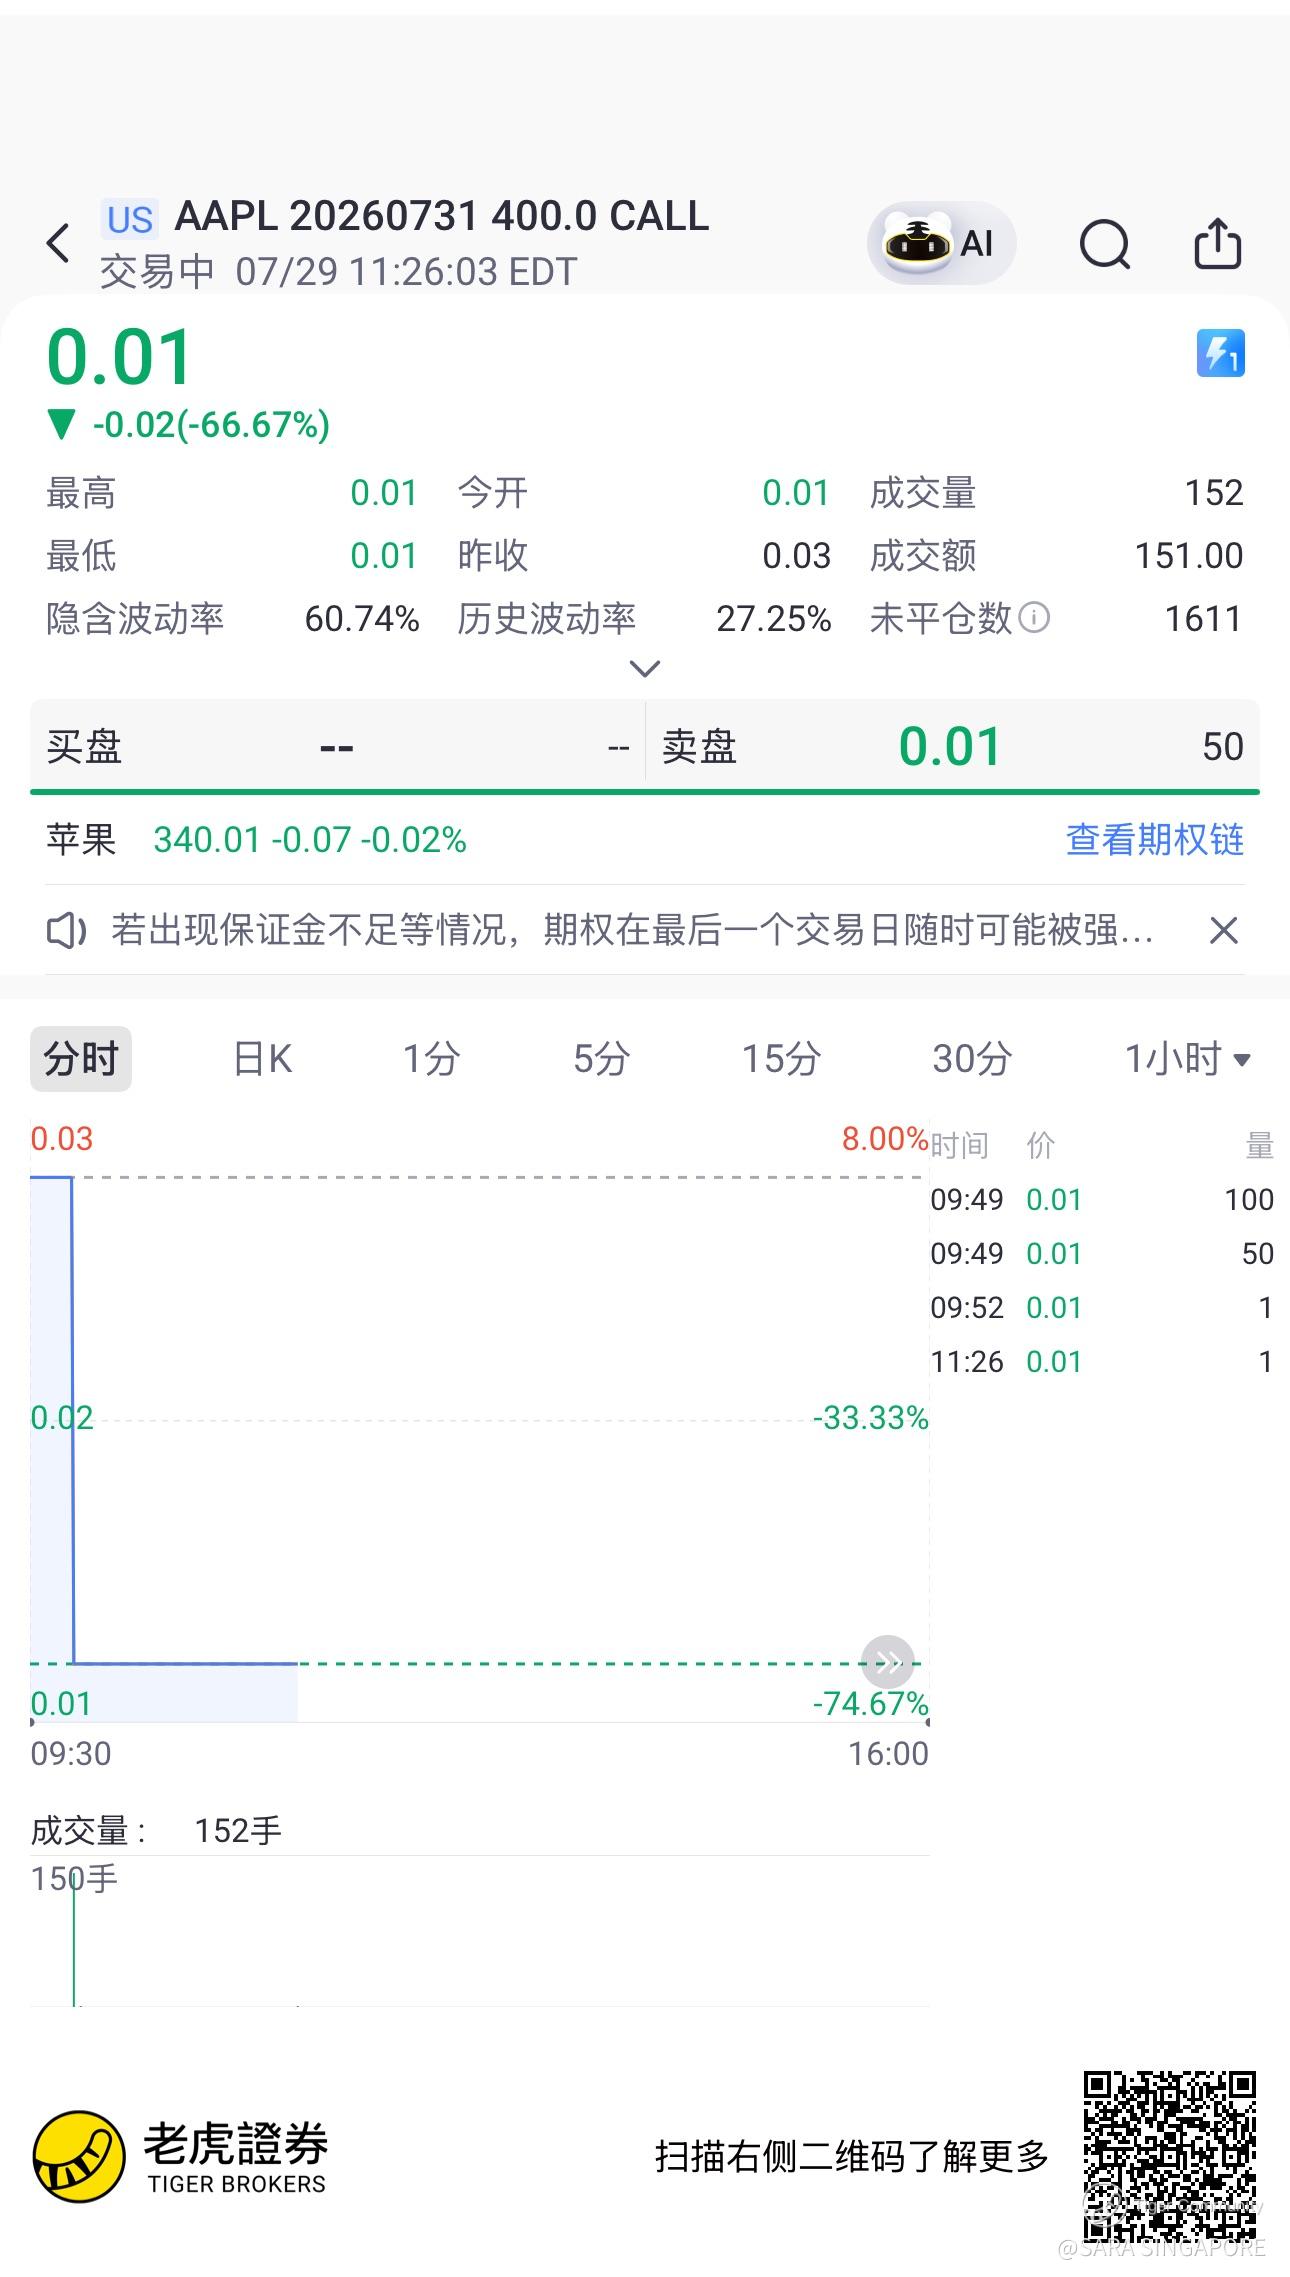
Task: Switch to the 15分 chart tab
Action: pos(781,1058)
